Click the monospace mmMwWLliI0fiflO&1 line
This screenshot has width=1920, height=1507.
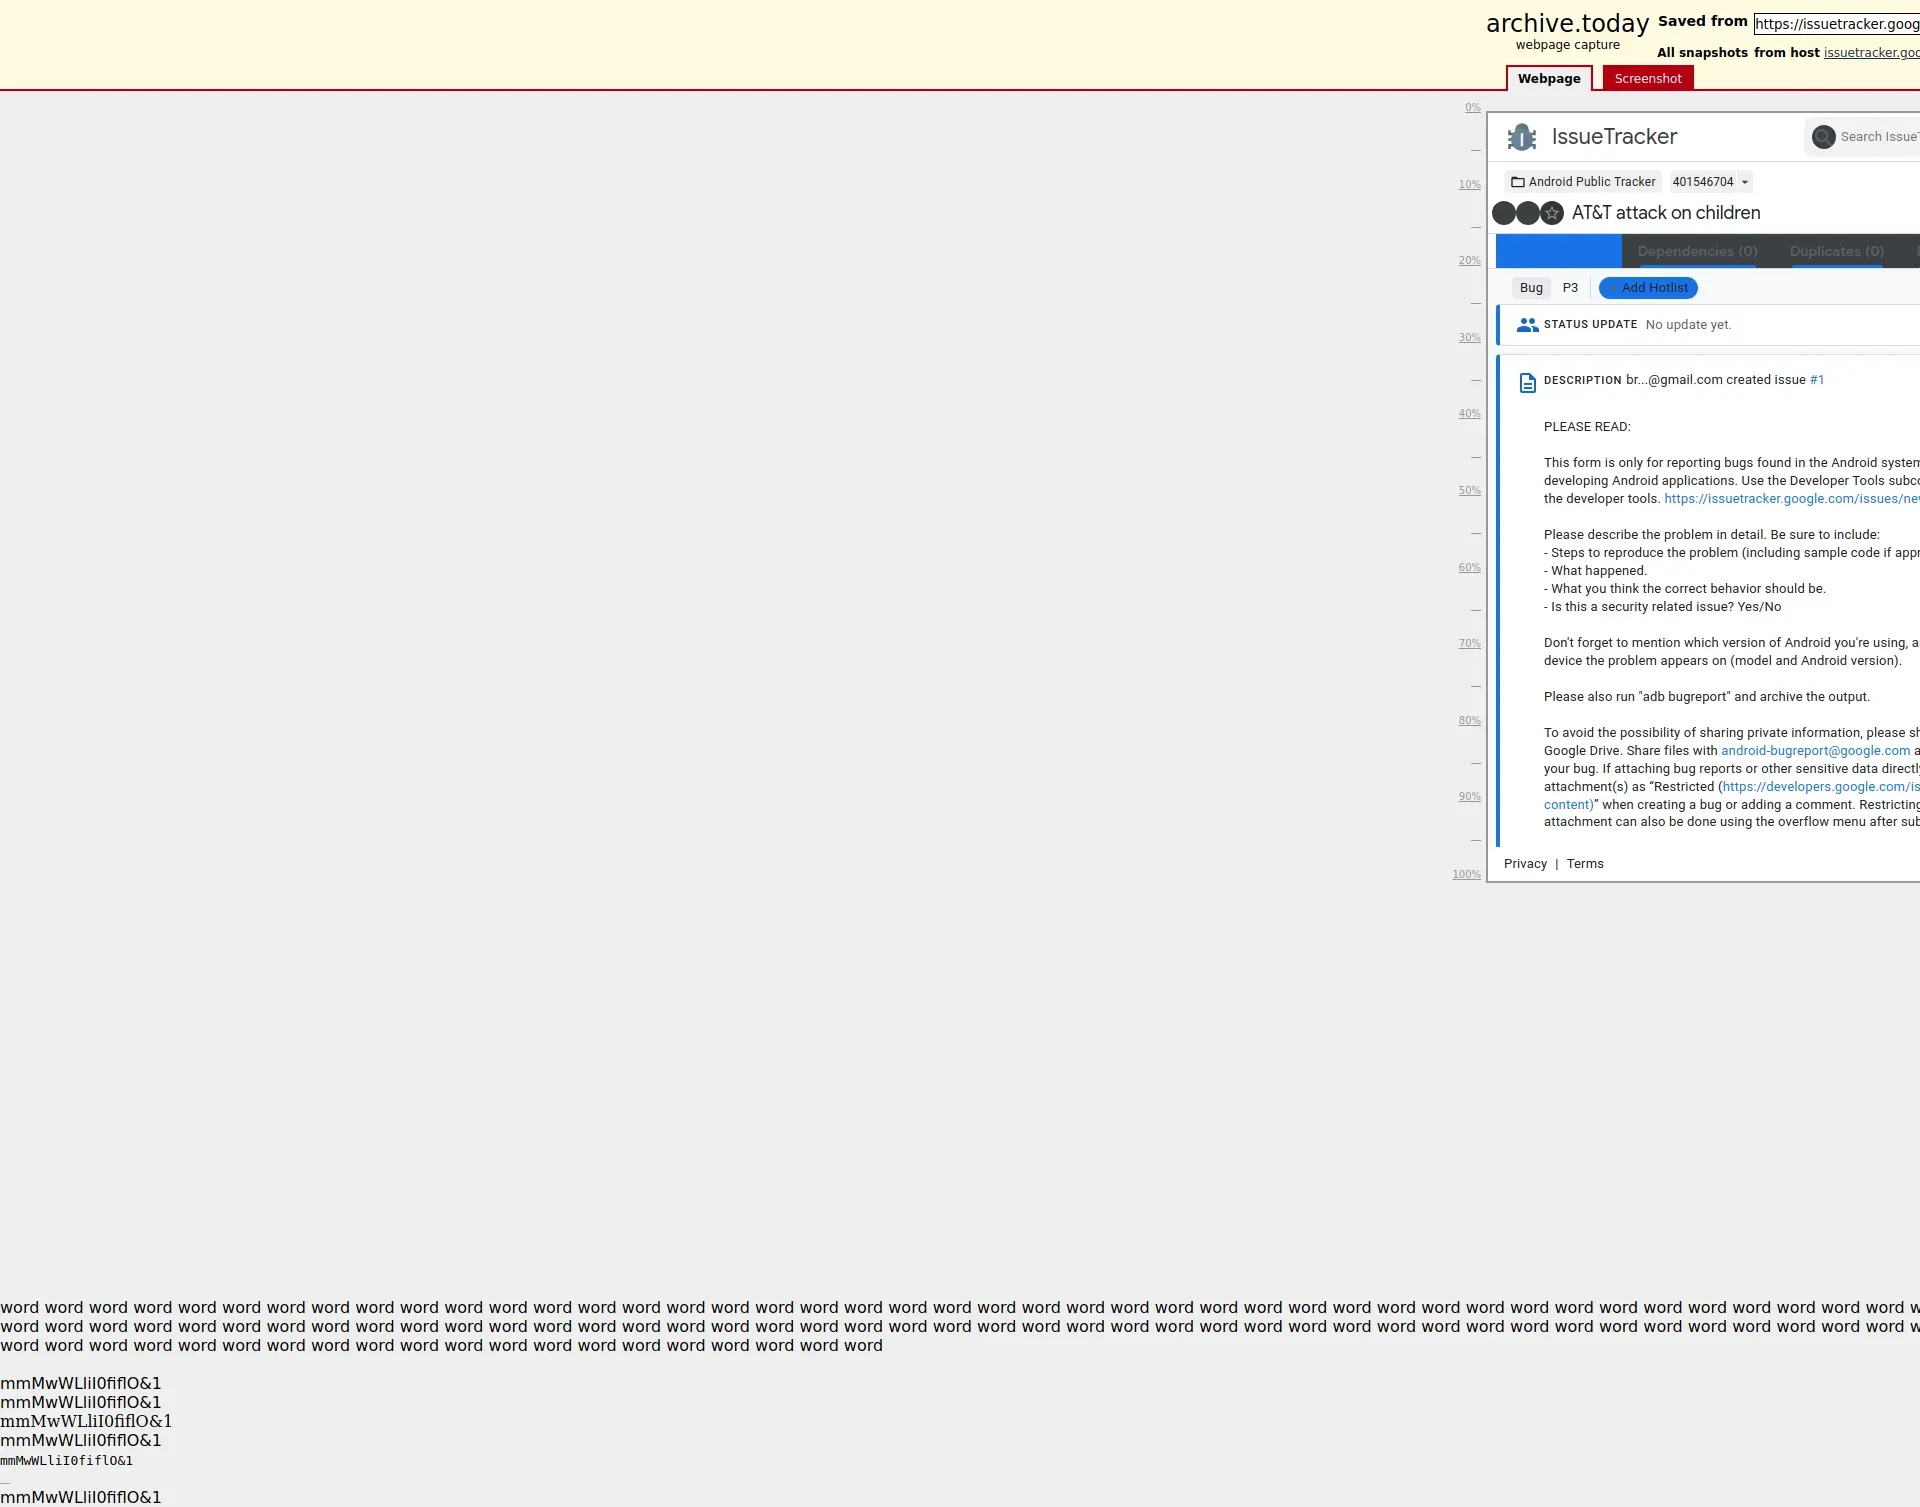tap(66, 1461)
